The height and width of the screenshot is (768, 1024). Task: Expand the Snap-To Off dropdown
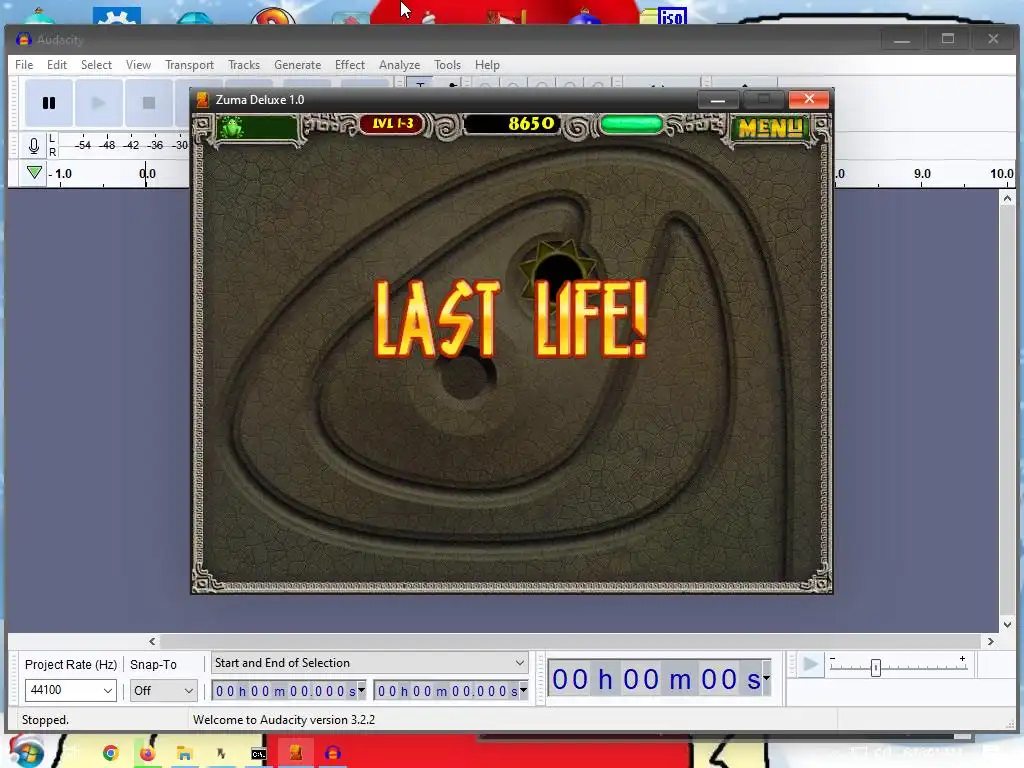pyautogui.click(x=188, y=690)
